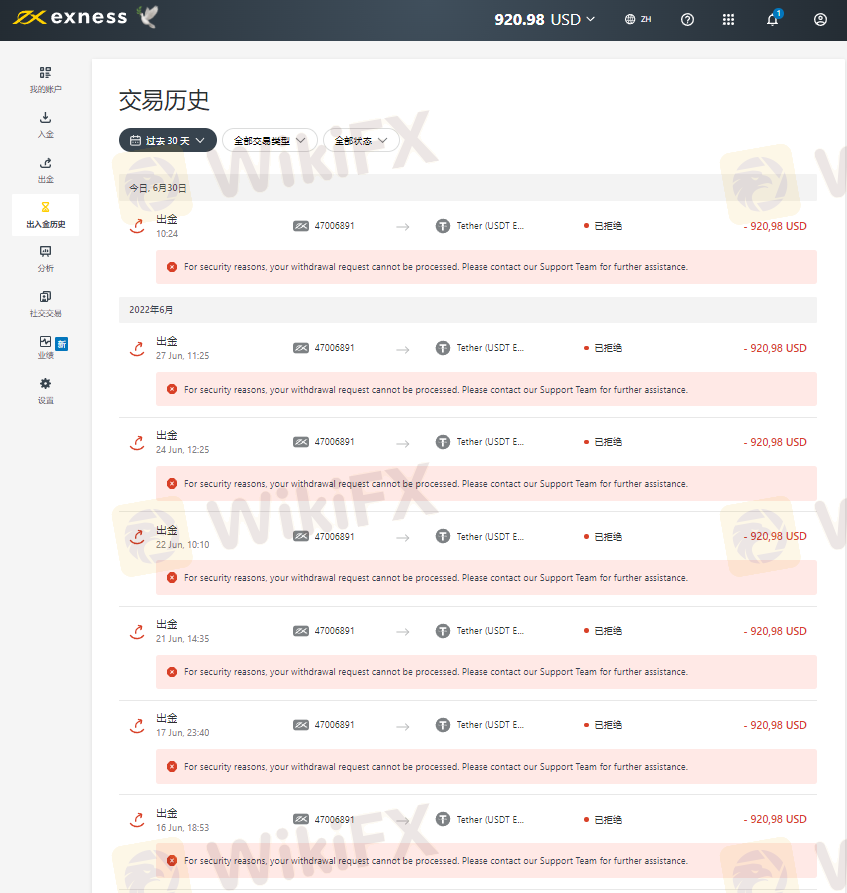Click account 47006891 in 27 Jun row
Viewport: 847px width, 893px height.
334,348
